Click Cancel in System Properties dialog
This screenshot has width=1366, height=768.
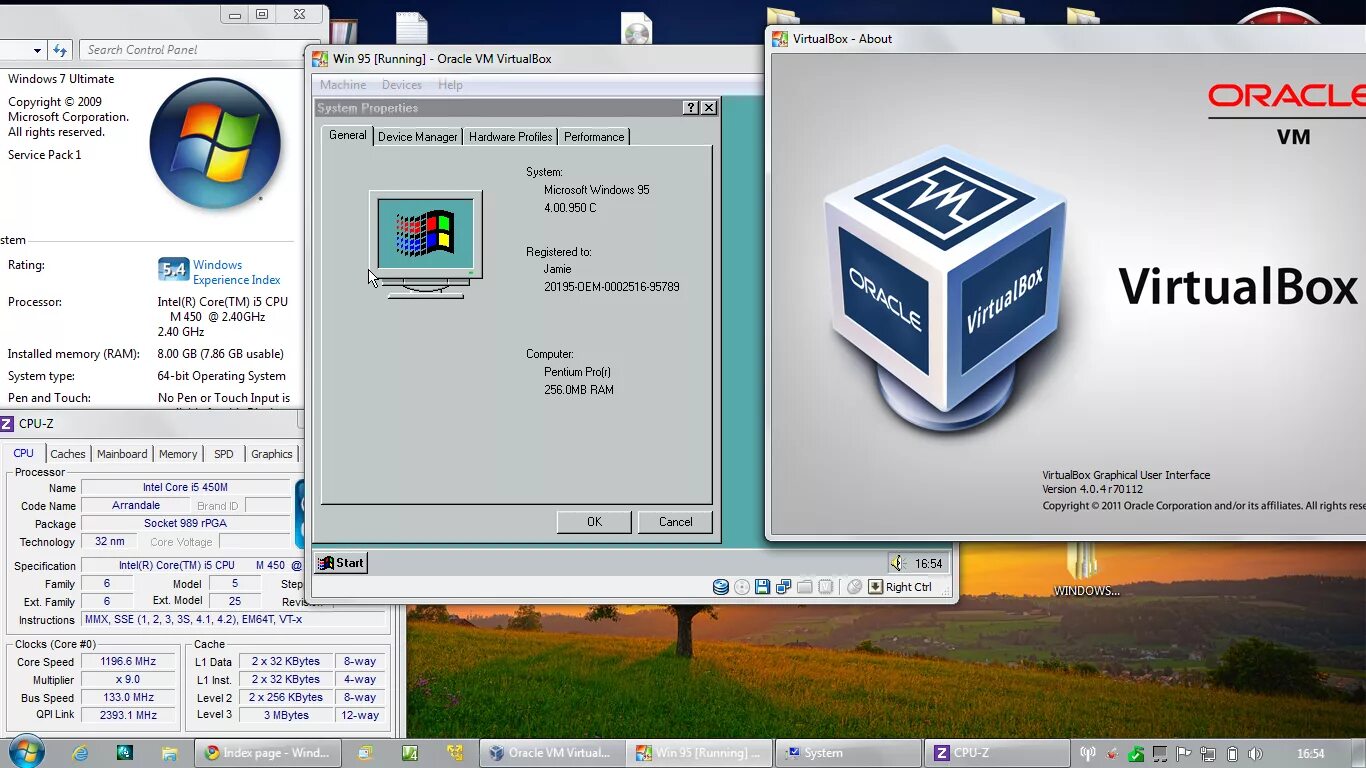point(675,522)
